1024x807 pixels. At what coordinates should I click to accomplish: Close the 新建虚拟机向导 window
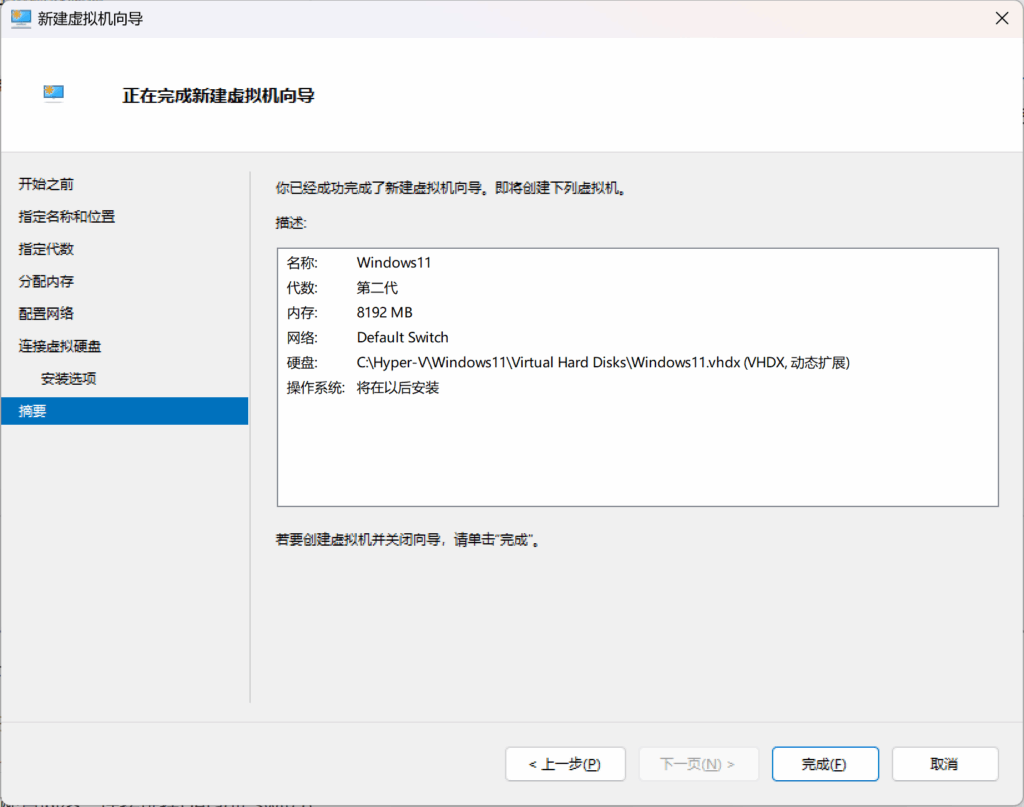[x=1001, y=18]
